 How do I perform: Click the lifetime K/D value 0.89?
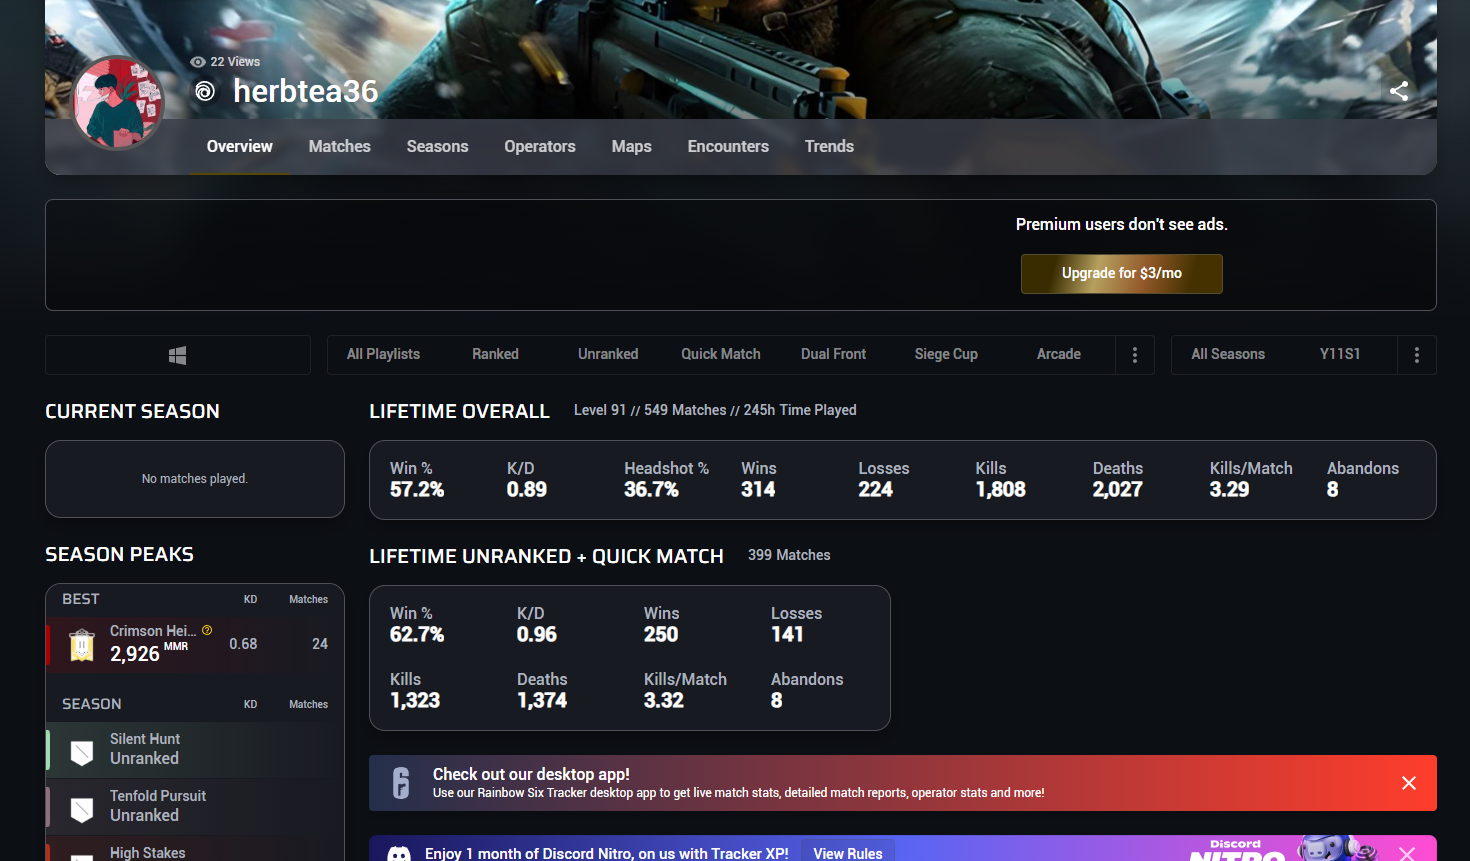(527, 489)
